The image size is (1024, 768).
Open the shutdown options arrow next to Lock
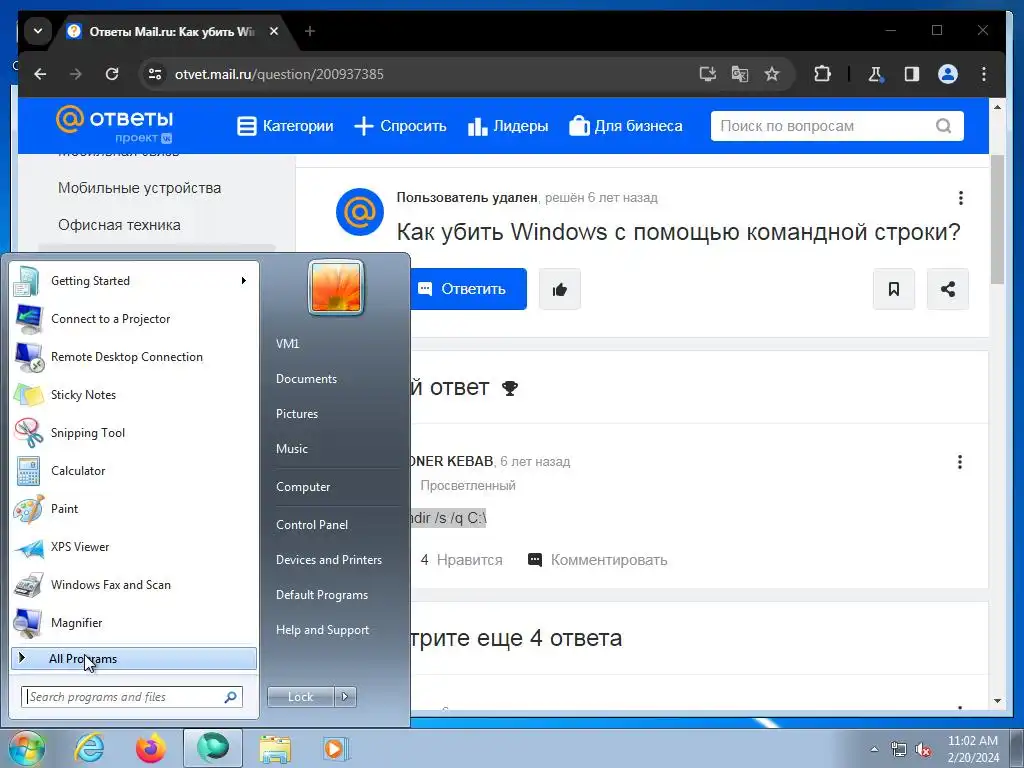click(x=345, y=697)
